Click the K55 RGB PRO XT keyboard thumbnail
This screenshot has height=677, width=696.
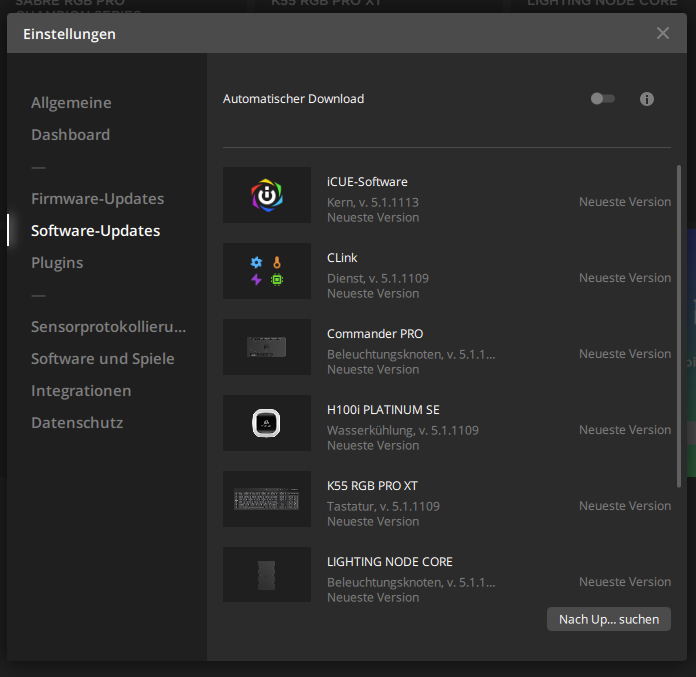pos(267,499)
